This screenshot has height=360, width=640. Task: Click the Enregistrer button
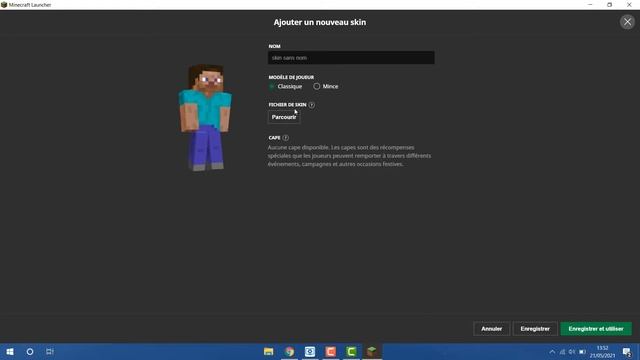point(535,329)
